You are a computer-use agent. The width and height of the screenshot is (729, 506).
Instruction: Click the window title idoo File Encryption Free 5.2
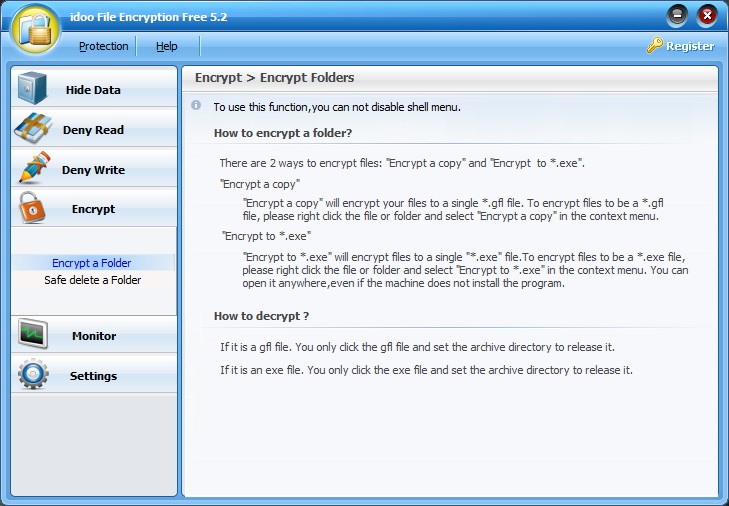[149, 17]
